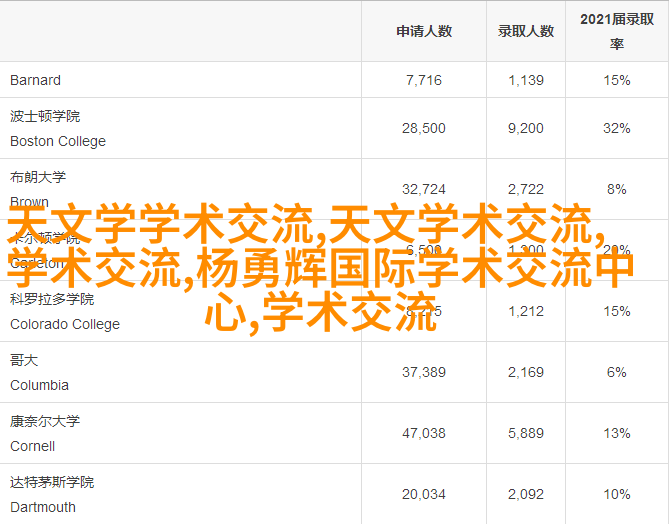Viewport: 670px width, 524px height.
Task: Select Cornell's admitted count 5,889
Action: click(x=526, y=433)
